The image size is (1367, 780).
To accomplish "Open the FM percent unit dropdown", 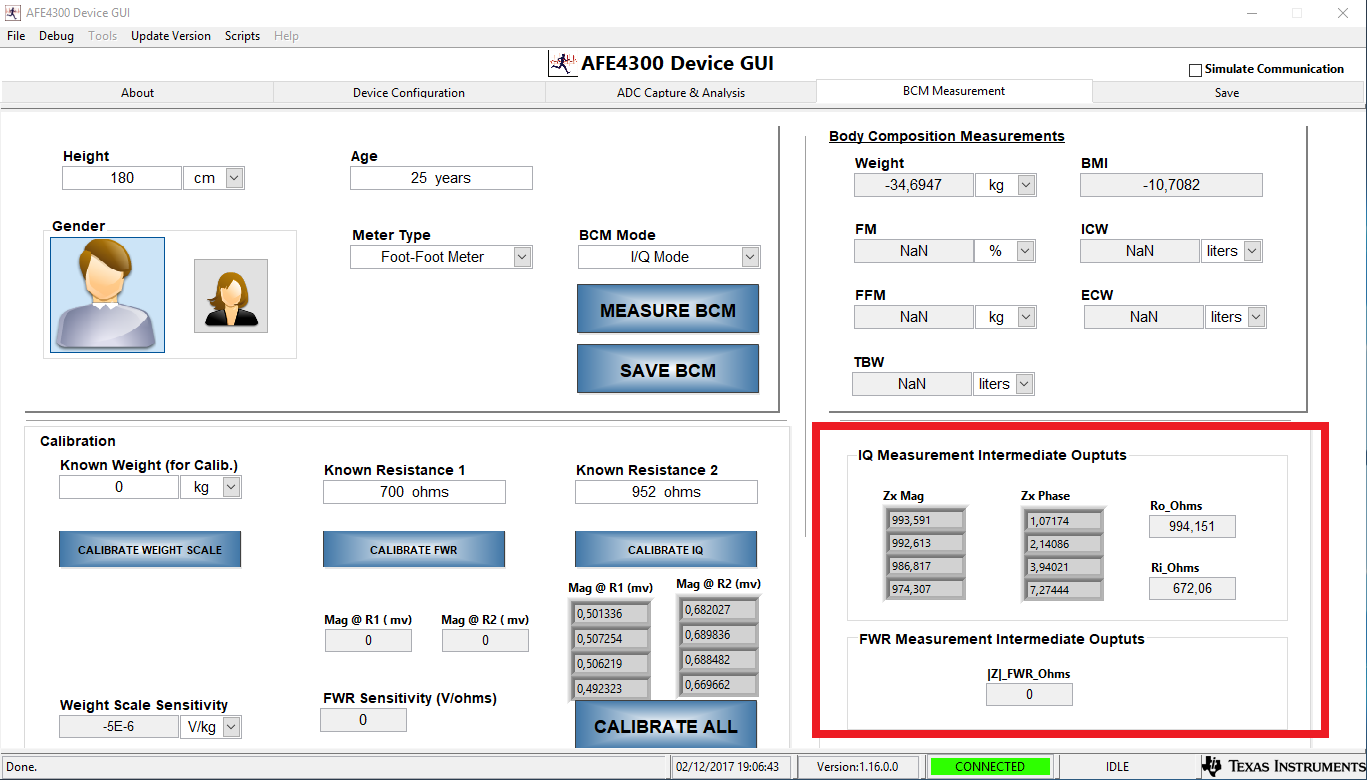I will pyautogui.click(x=1026, y=251).
